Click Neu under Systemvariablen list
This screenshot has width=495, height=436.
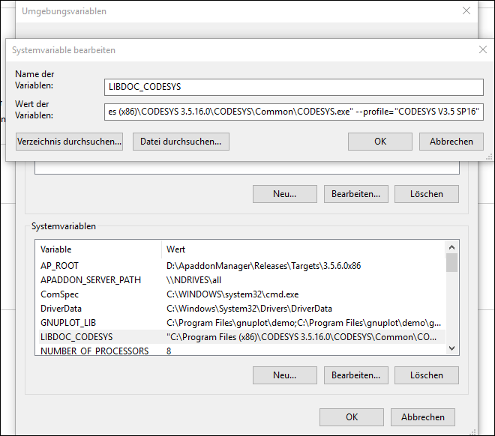coord(285,375)
